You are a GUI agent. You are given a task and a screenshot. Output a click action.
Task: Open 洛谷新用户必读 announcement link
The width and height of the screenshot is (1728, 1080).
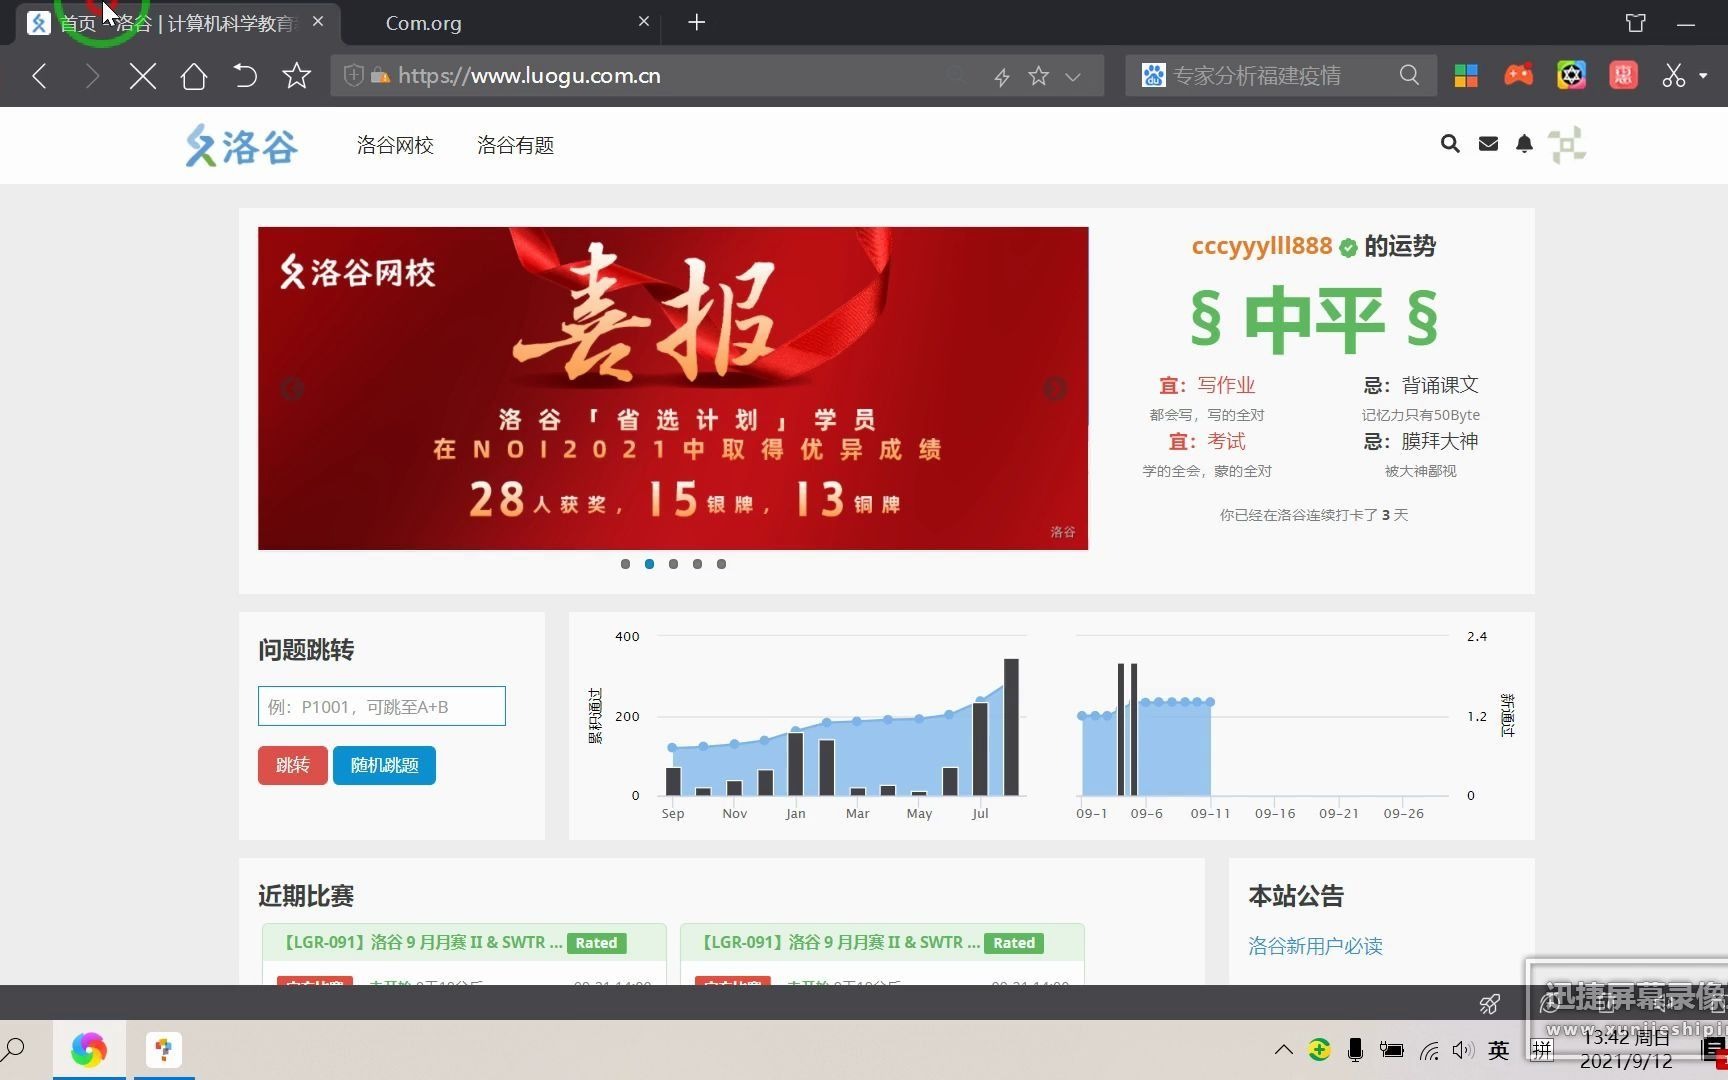[1315, 946]
